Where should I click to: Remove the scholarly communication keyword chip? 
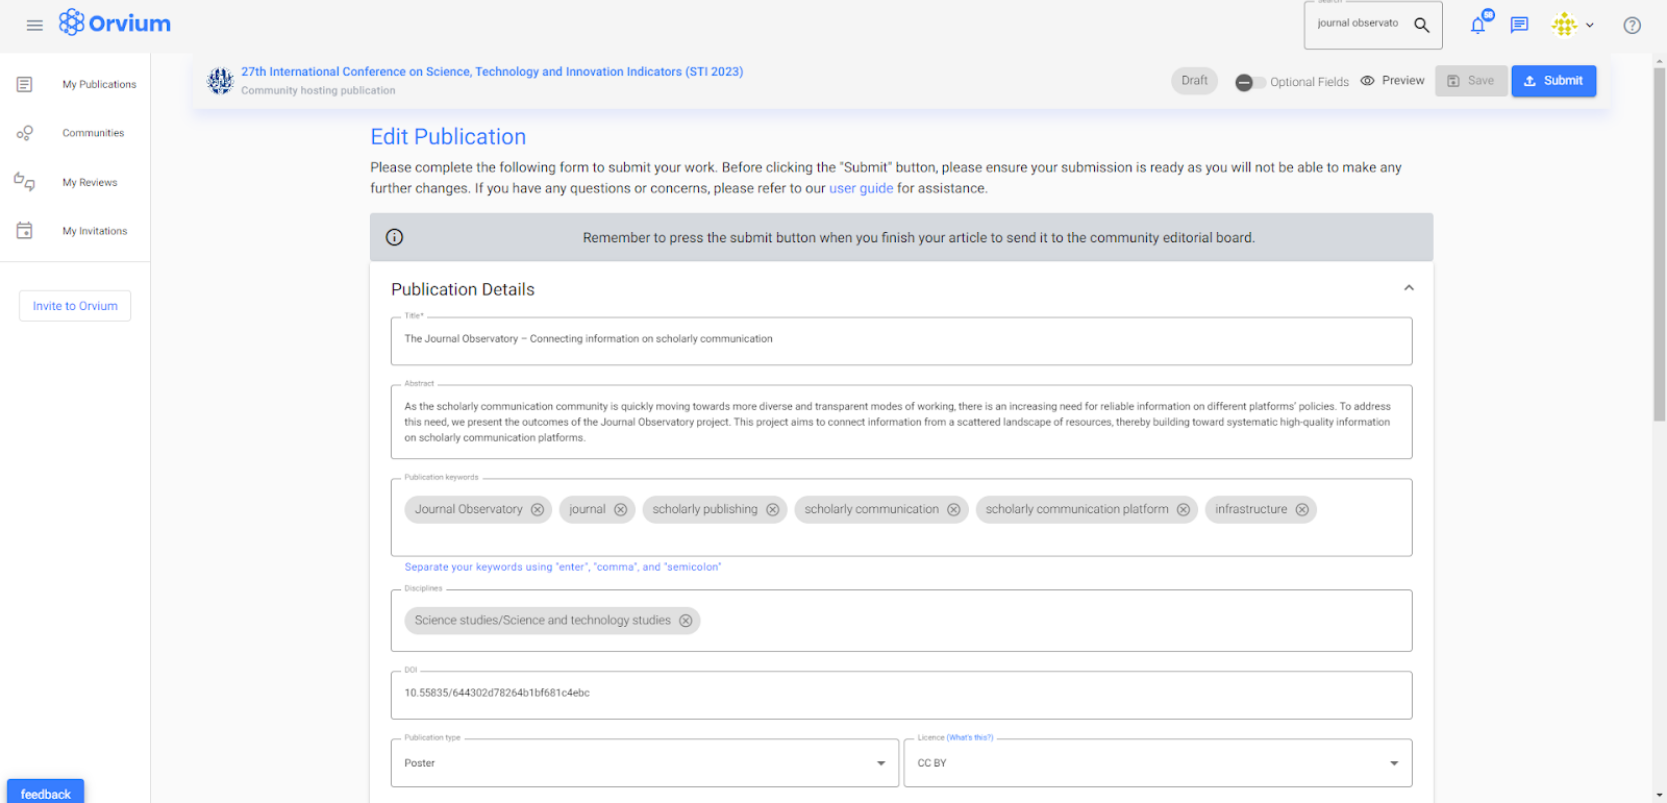click(x=954, y=510)
